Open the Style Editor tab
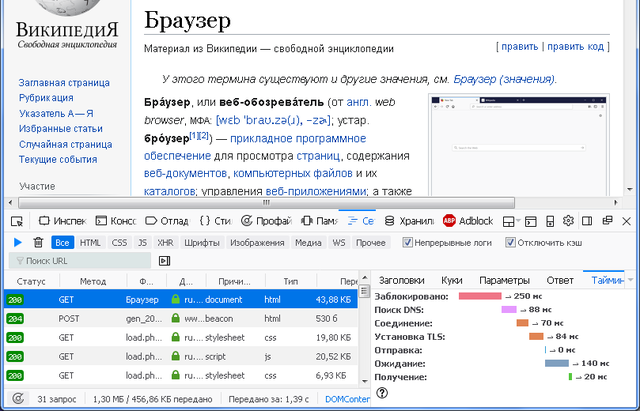This screenshot has width=640, height=411. 216,221
